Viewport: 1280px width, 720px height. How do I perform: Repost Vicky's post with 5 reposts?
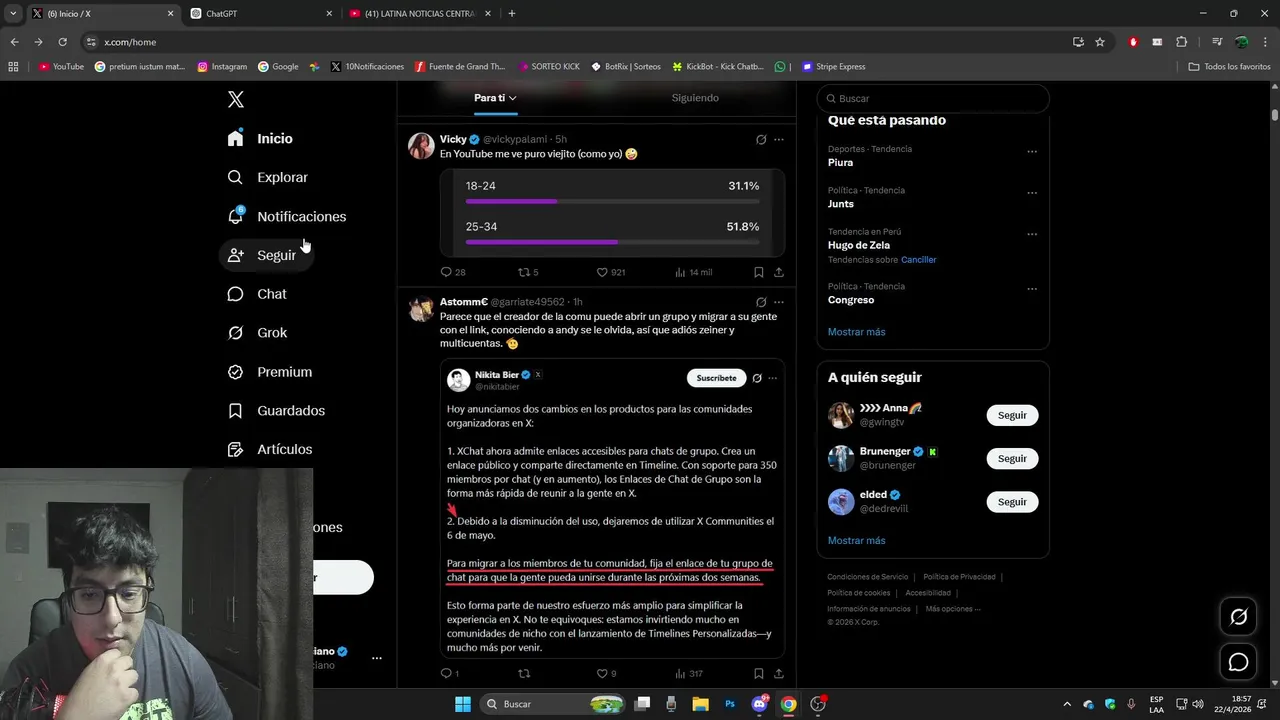pyautogui.click(x=528, y=272)
